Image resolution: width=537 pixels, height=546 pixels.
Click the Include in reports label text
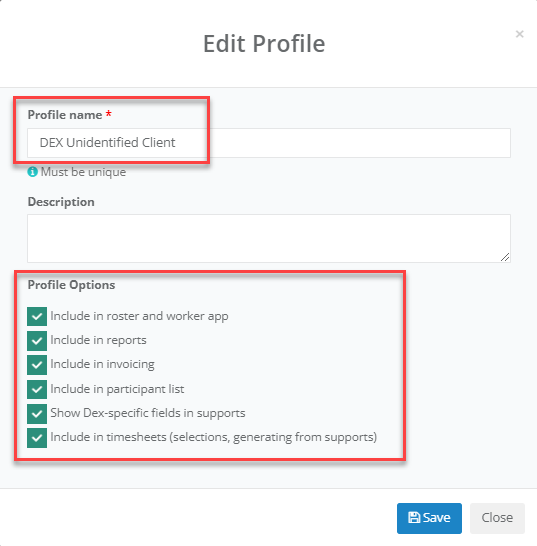pyautogui.click(x=98, y=340)
